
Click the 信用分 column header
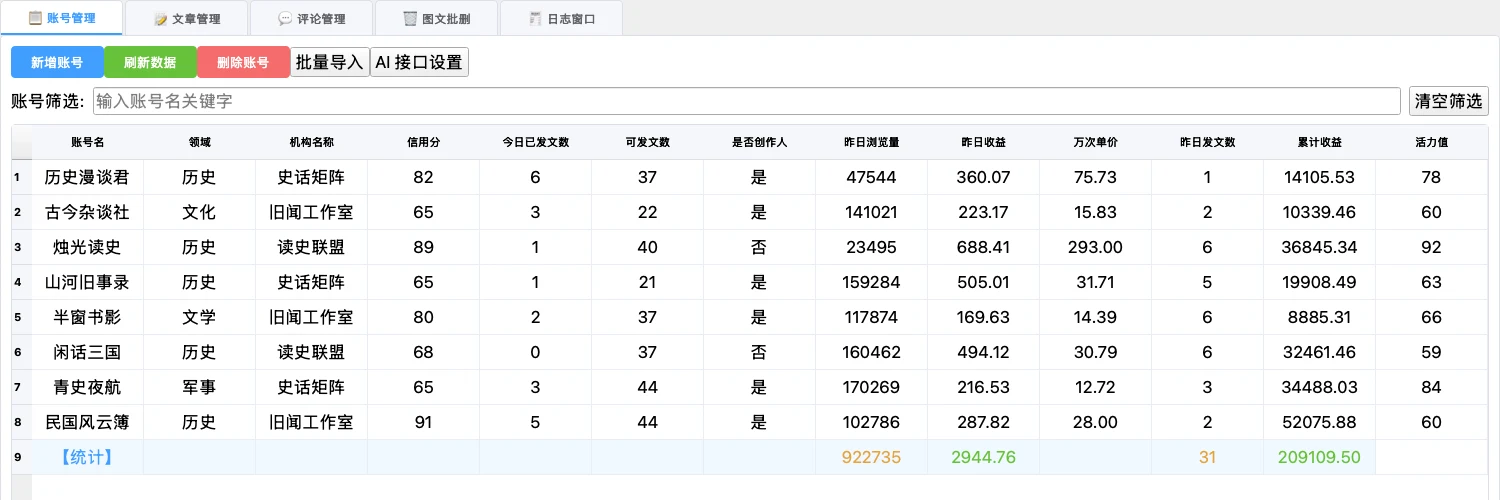423,142
